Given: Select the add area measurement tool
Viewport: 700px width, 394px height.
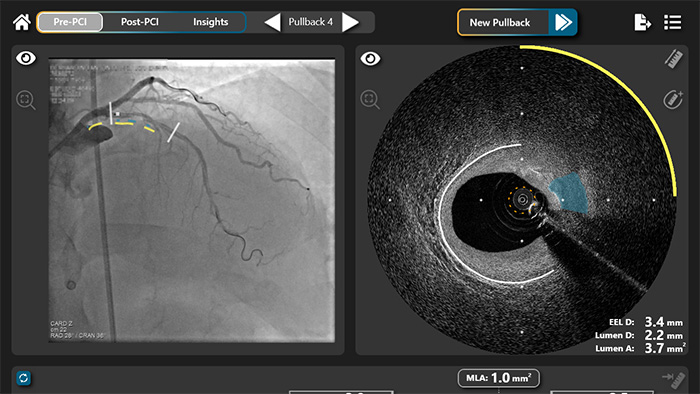Looking at the screenshot, I should 673,100.
